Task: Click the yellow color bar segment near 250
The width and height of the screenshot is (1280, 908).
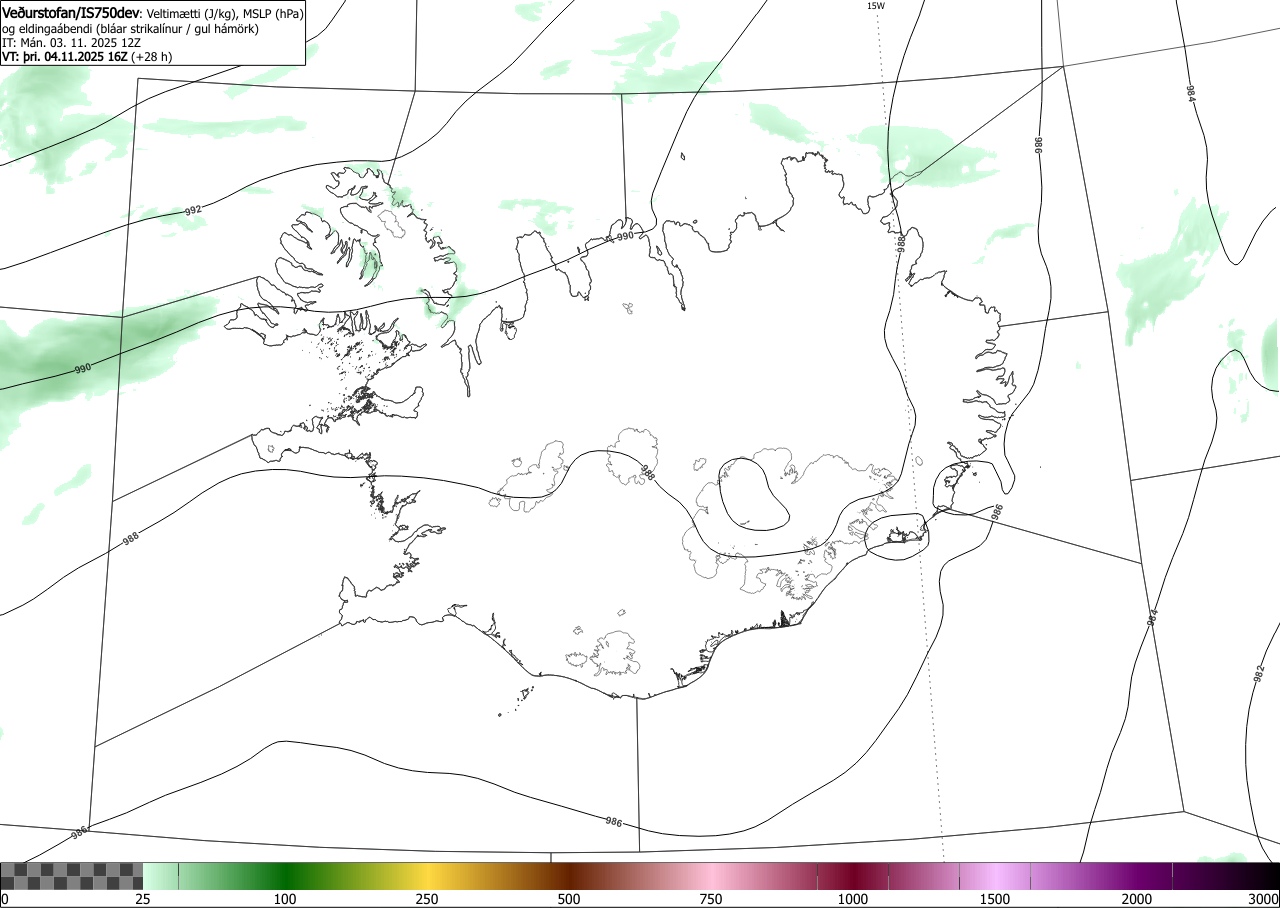Action: click(x=427, y=876)
